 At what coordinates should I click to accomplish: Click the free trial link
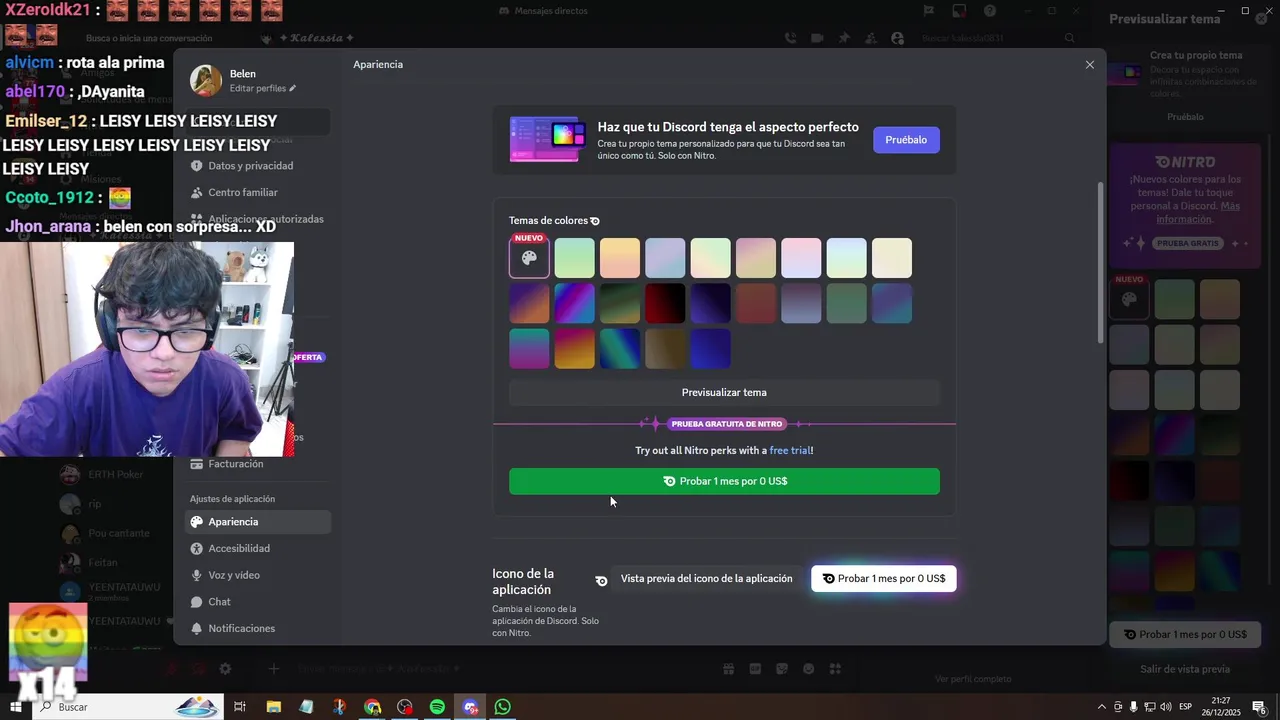[790, 451]
